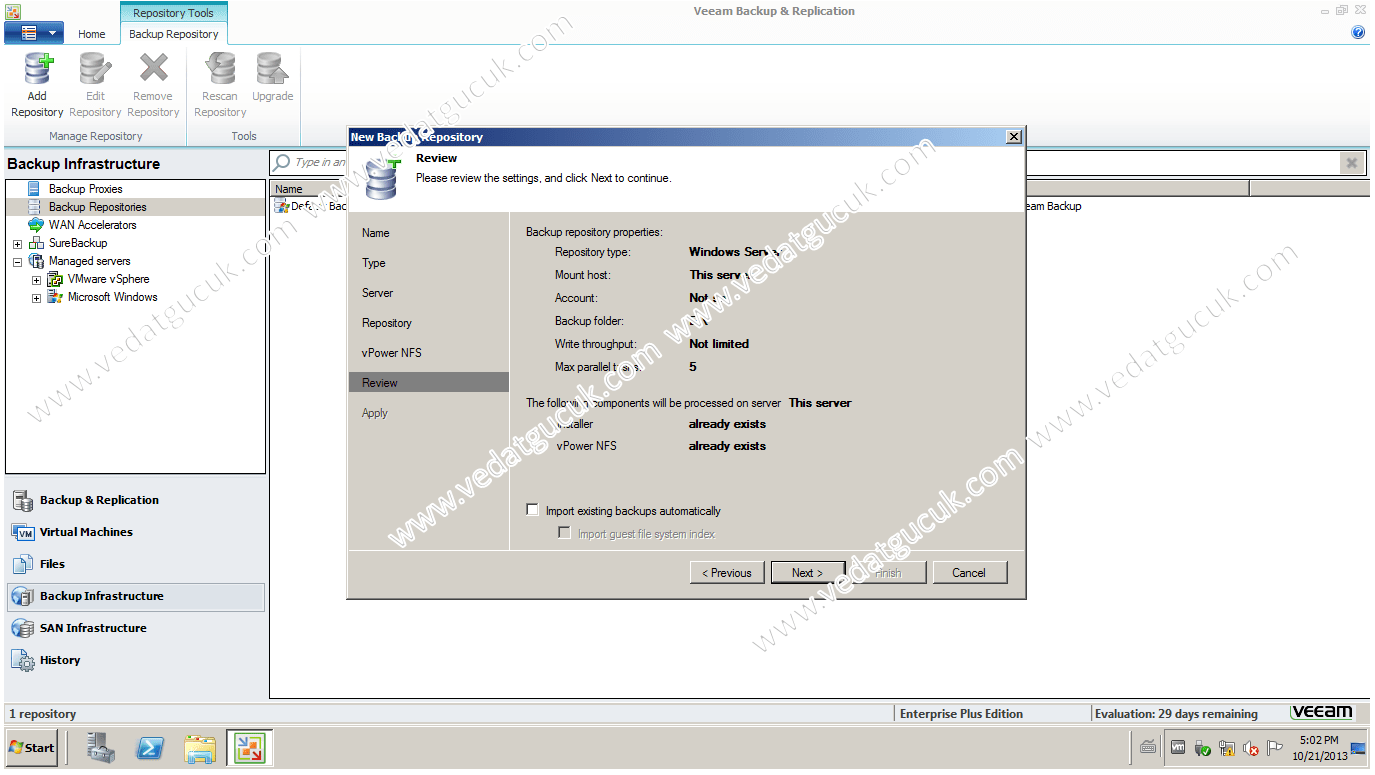
Task: Expand the Microsoft Windows node
Action: [x=36, y=298]
